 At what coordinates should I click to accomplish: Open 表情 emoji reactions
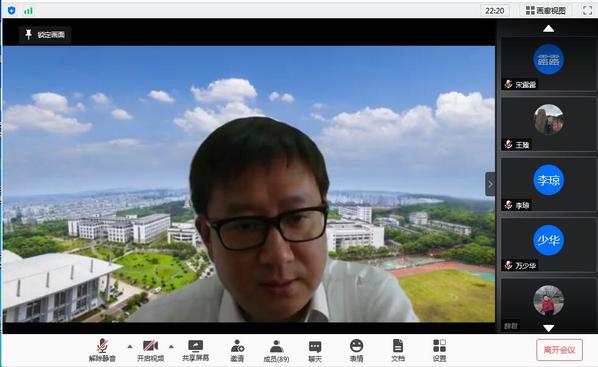(x=357, y=350)
